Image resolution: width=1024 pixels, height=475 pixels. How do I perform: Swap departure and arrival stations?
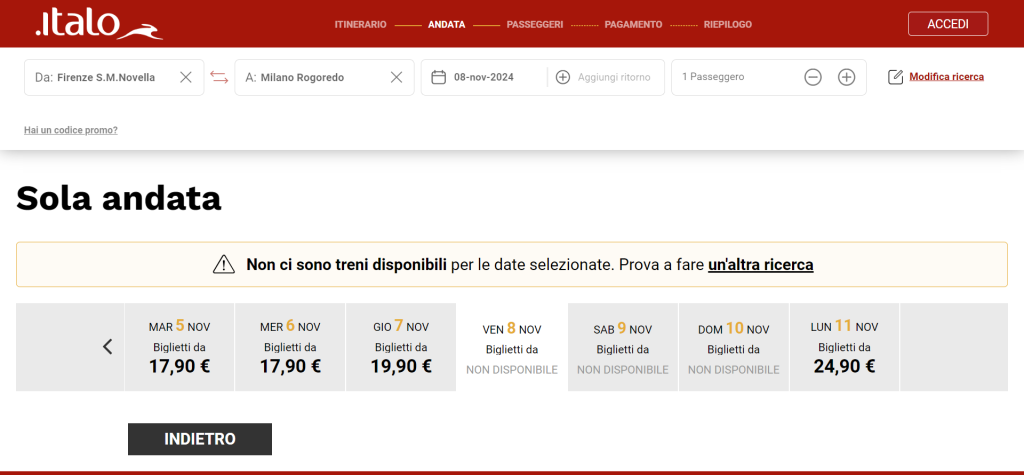point(219,77)
